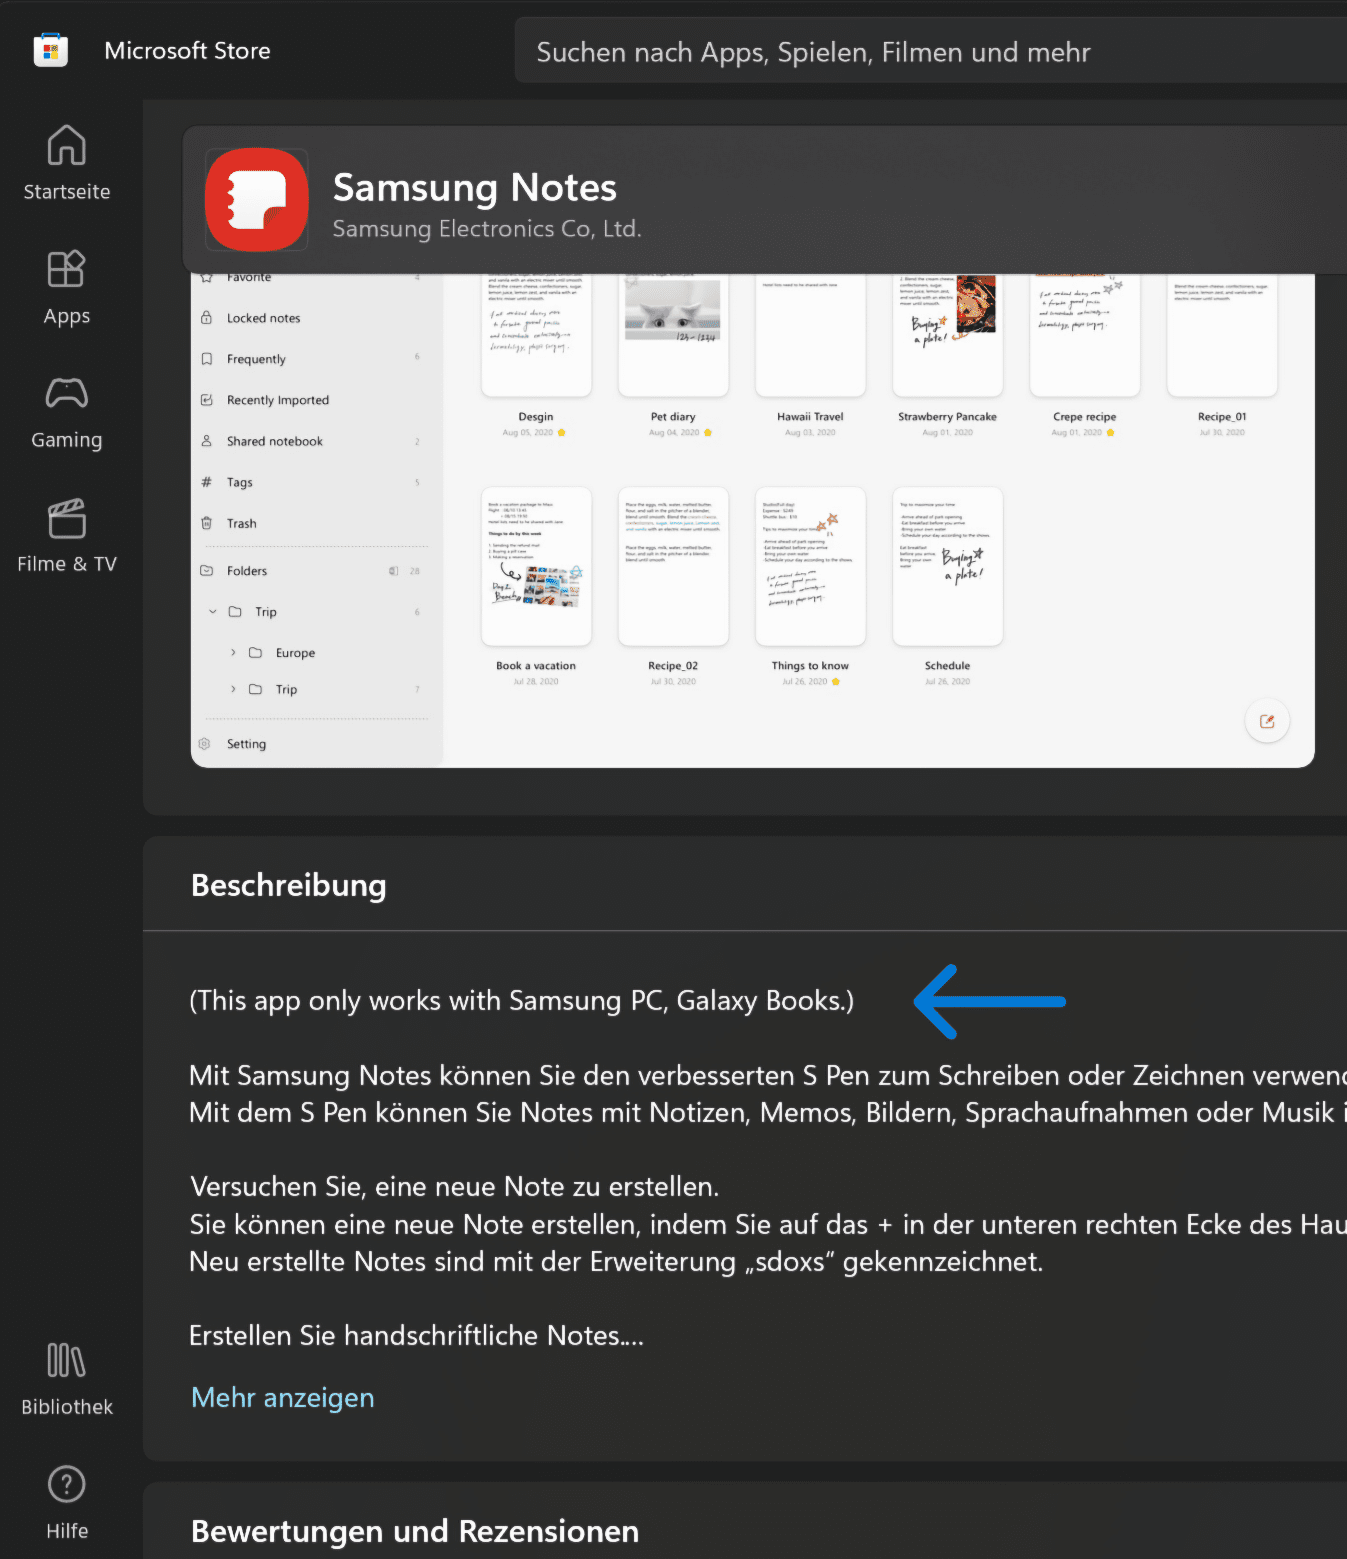Open the Pet diary note thumbnail
This screenshot has width=1347, height=1559.
point(673,336)
